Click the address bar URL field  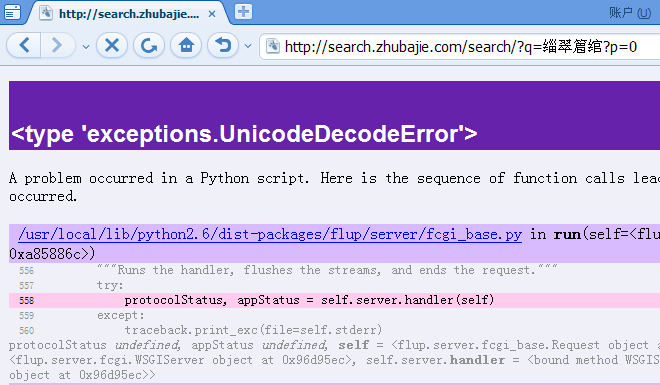461,46
